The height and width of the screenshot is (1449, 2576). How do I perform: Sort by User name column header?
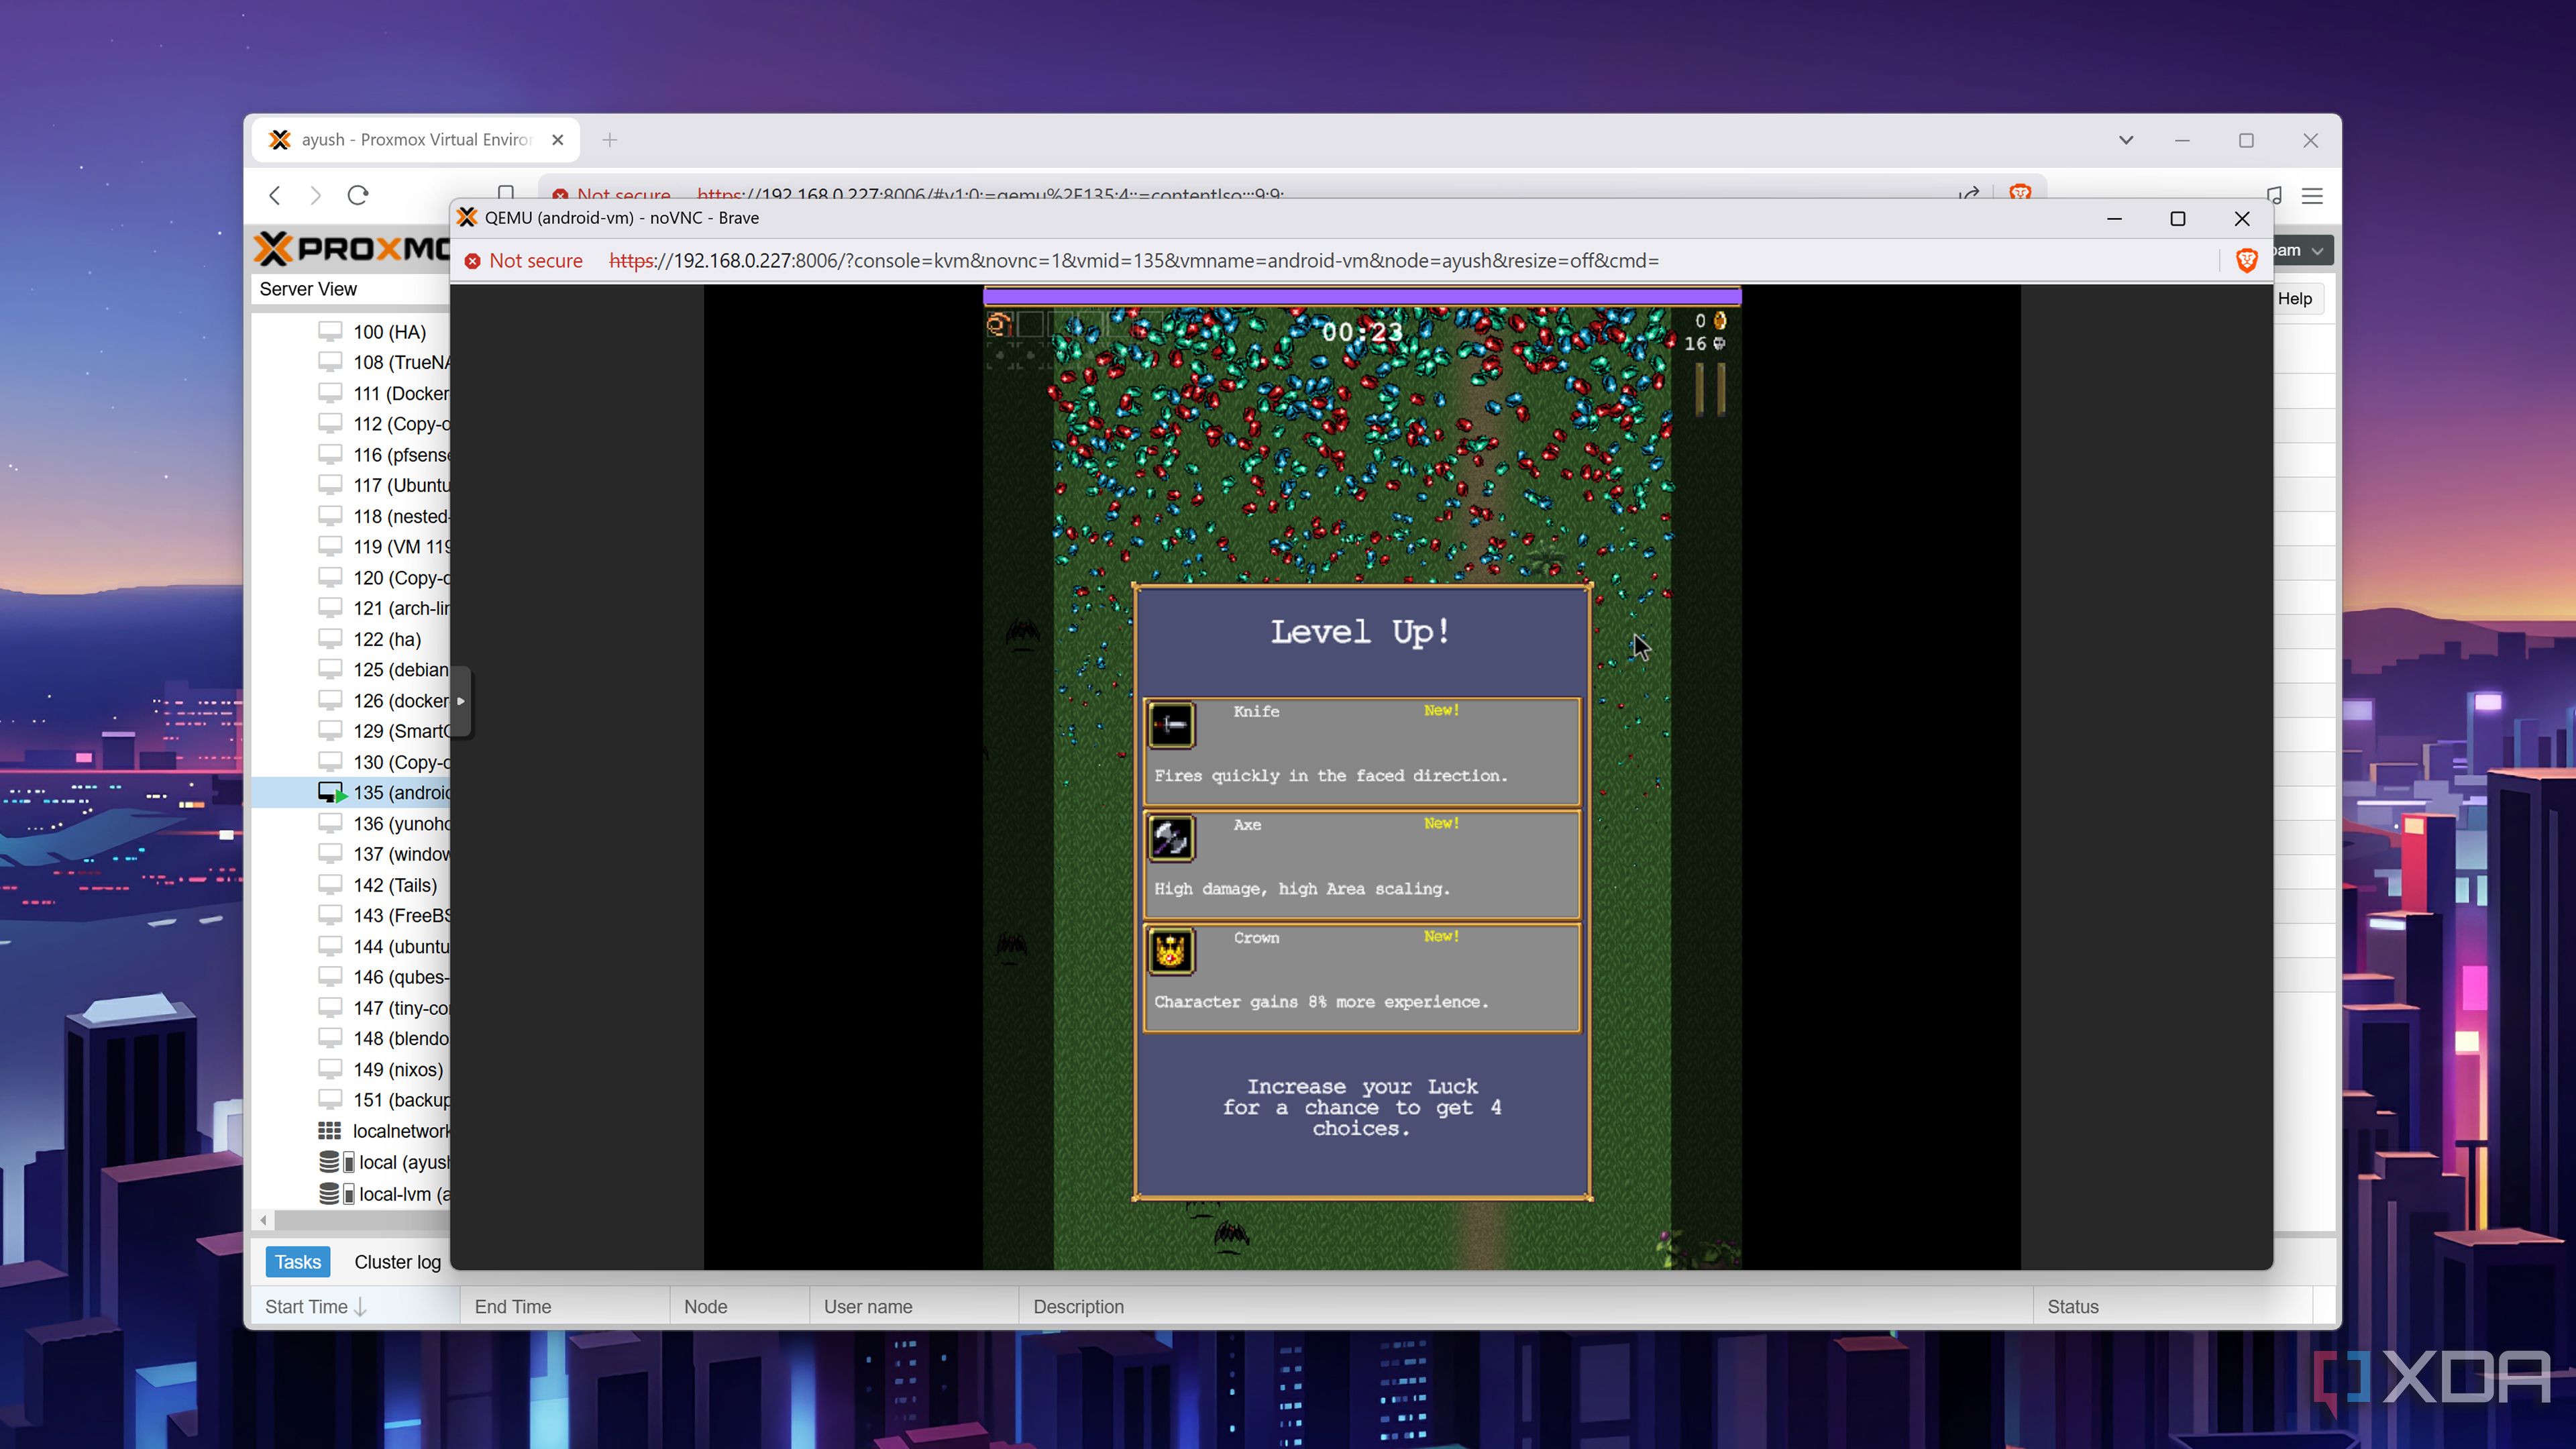[914, 1307]
